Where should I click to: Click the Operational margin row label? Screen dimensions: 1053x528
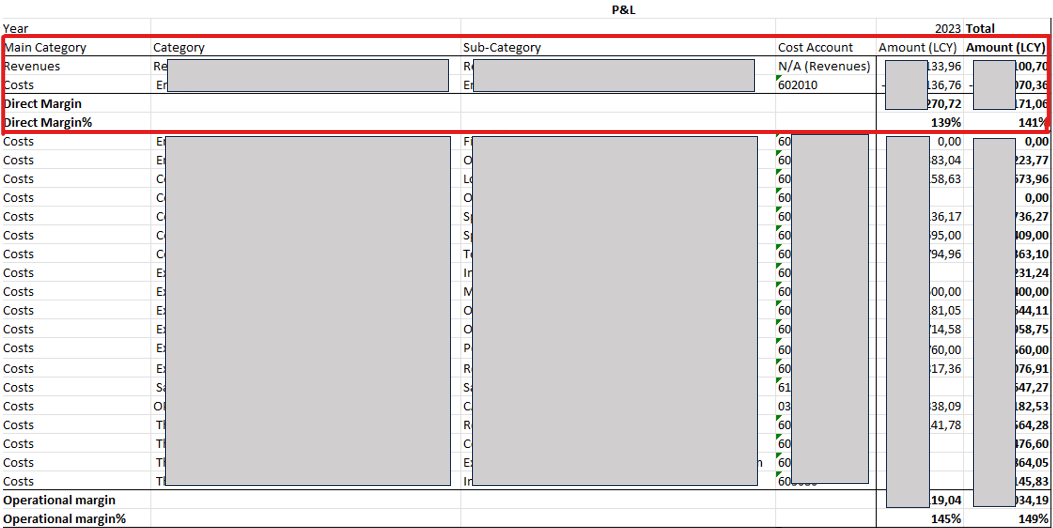tap(59, 500)
